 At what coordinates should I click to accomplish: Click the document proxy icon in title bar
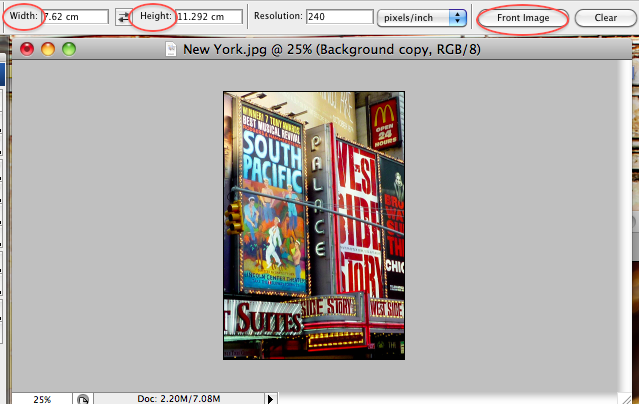171,49
